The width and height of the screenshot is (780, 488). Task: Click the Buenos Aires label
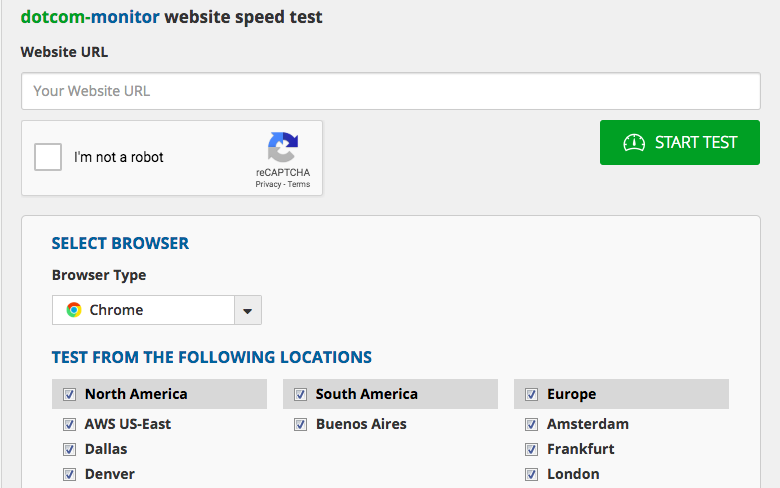[x=361, y=424]
